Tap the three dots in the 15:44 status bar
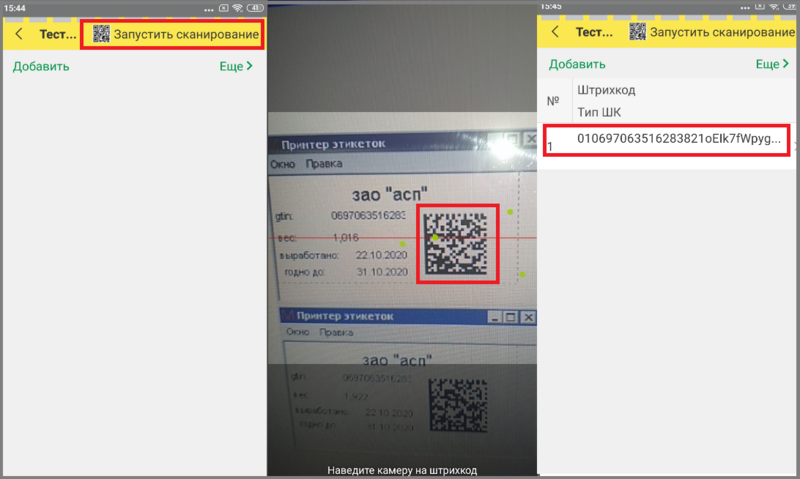This screenshot has height=479, width=800. point(208,9)
